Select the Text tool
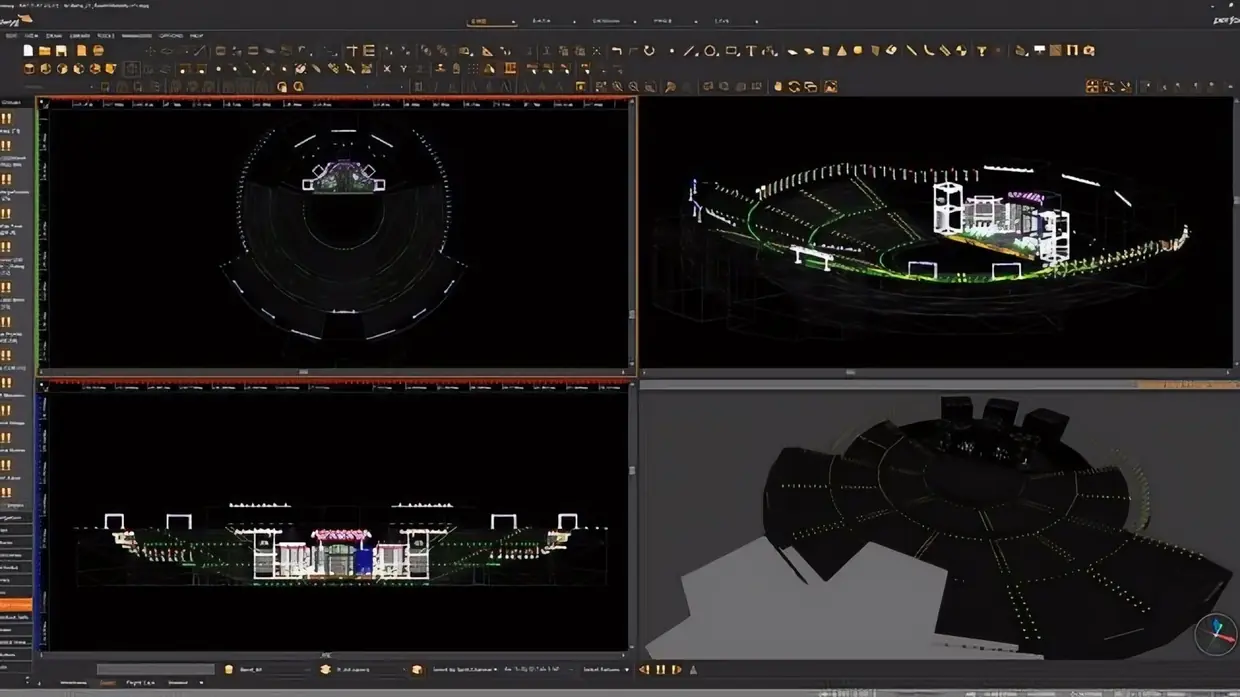This screenshot has width=1240, height=697. [751, 50]
